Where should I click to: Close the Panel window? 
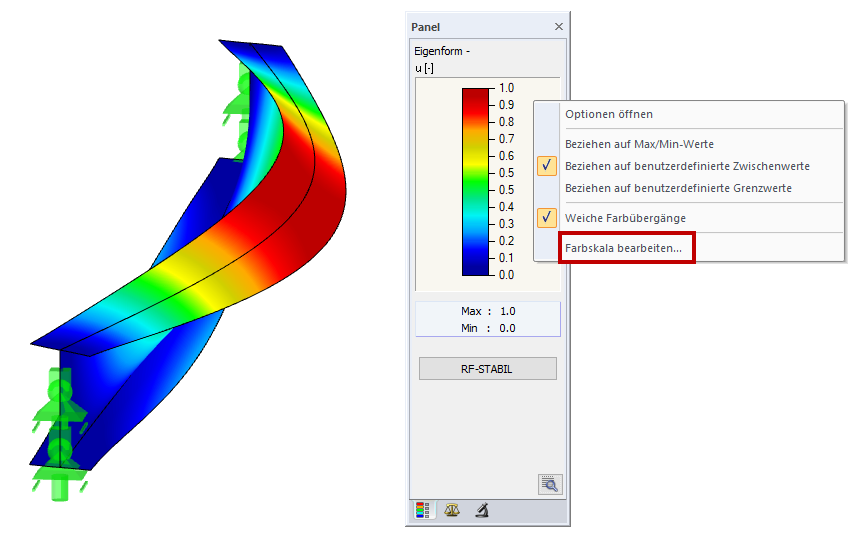(559, 27)
